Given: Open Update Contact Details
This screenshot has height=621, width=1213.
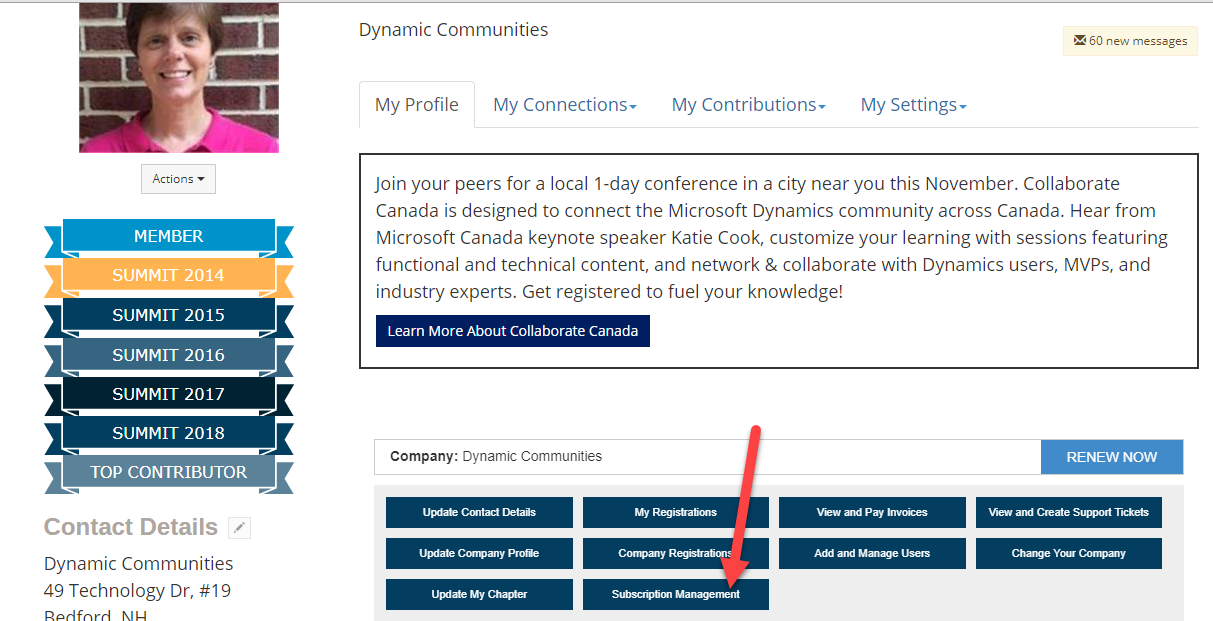Looking at the screenshot, I should click(479, 512).
